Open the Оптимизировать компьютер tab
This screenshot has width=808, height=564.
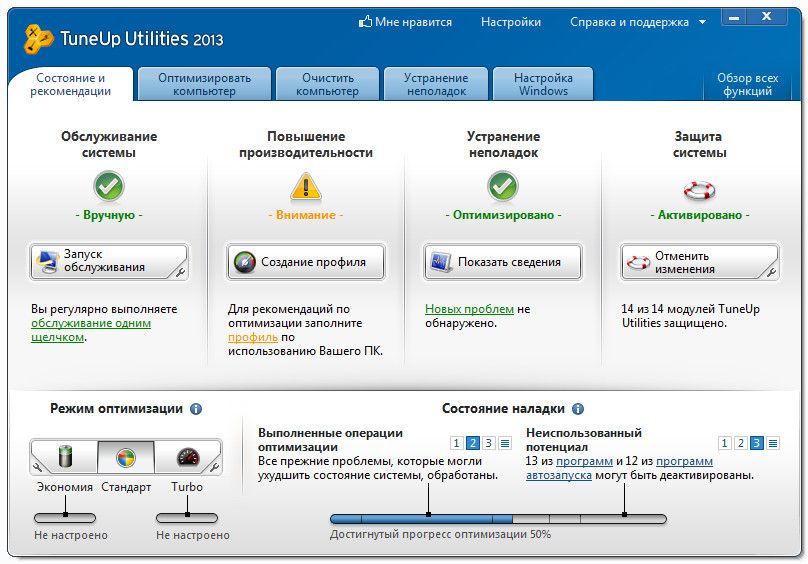[x=205, y=84]
